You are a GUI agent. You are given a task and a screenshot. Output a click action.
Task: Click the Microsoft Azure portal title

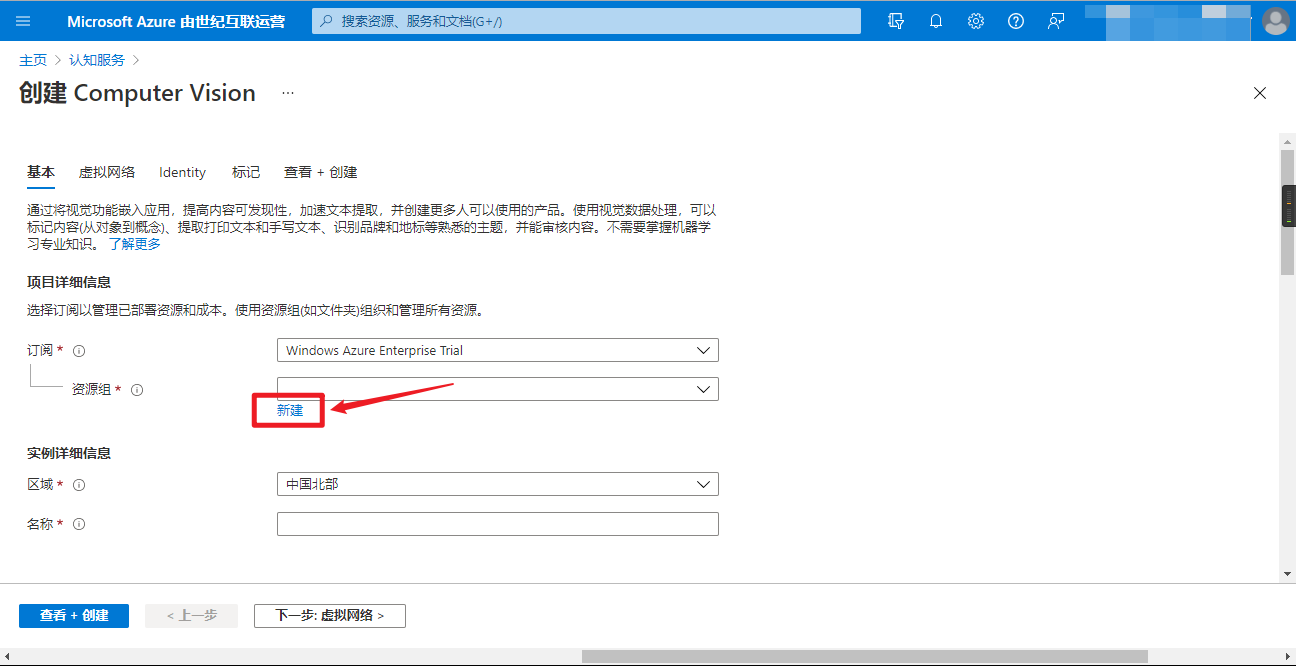176,21
